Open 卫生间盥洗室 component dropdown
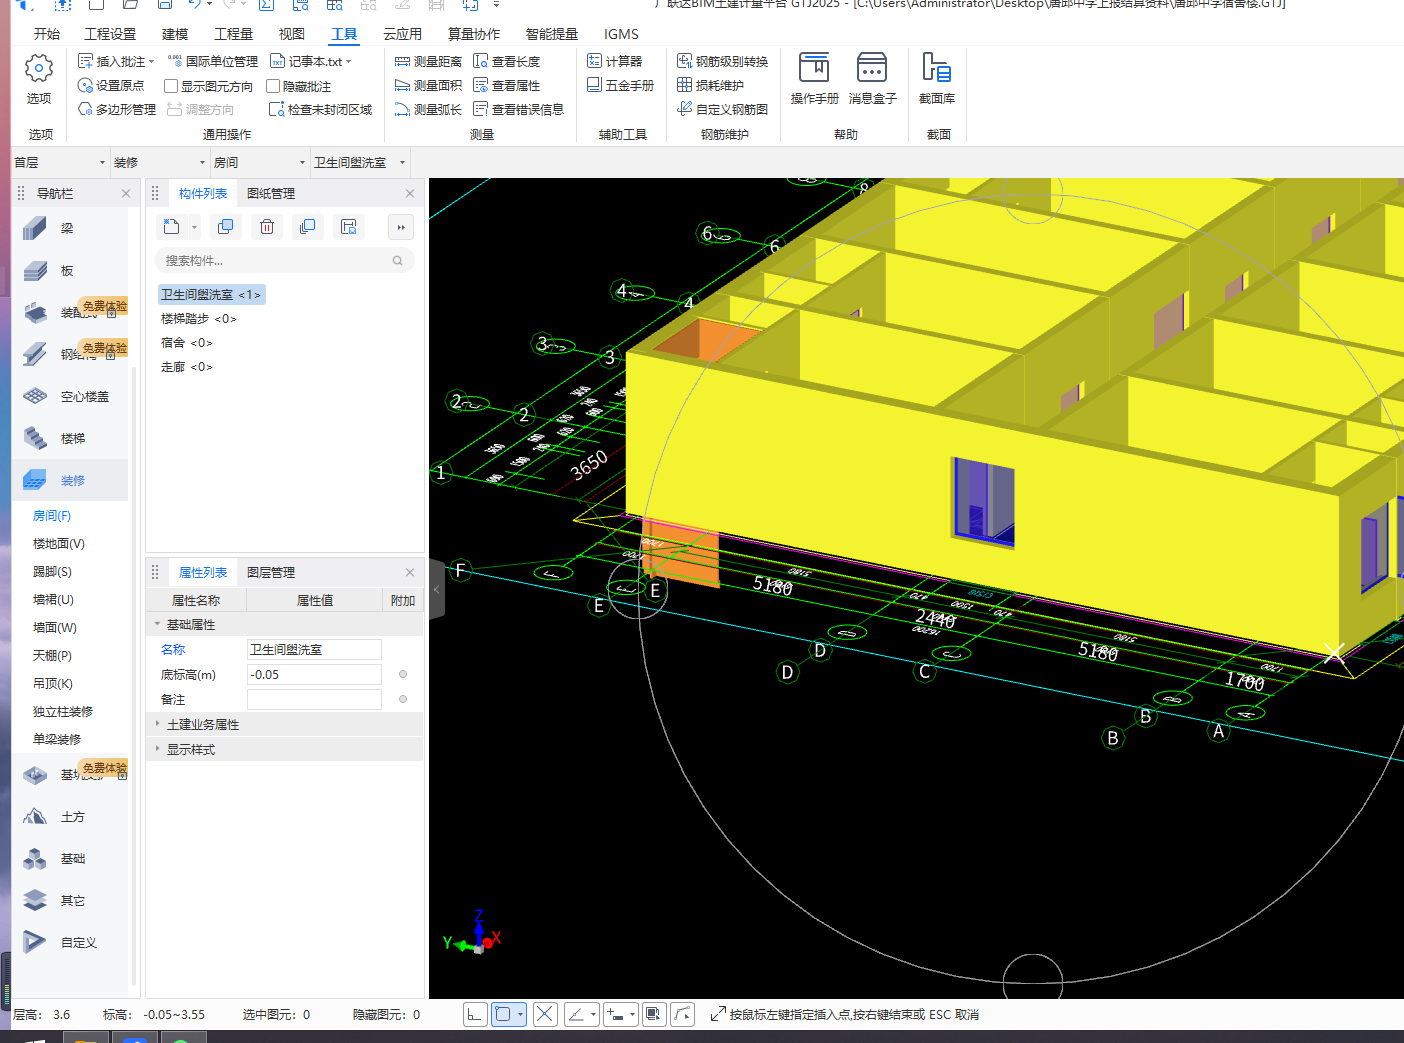The image size is (1404, 1043). coord(360,162)
